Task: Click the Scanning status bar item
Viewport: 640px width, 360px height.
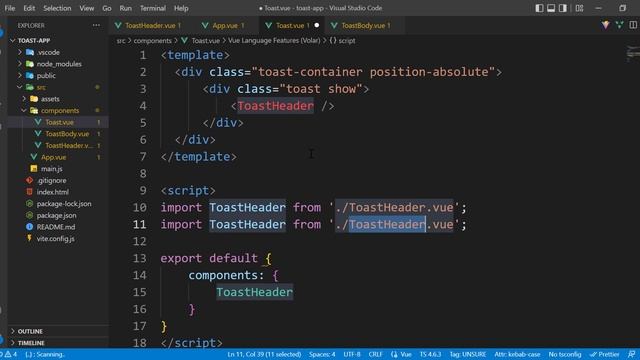Action: [x=45, y=354]
